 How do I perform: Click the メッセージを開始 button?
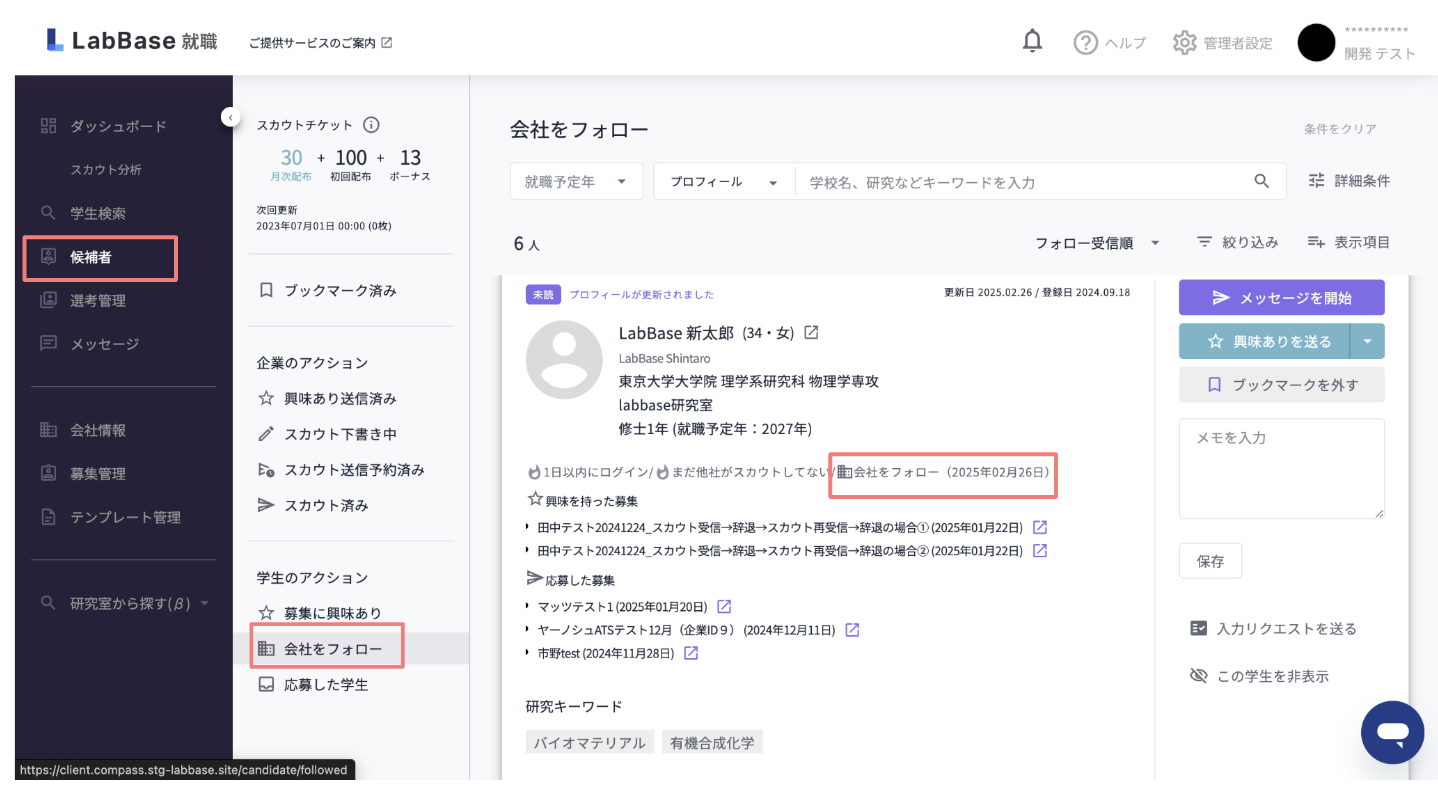pyautogui.click(x=1281, y=298)
